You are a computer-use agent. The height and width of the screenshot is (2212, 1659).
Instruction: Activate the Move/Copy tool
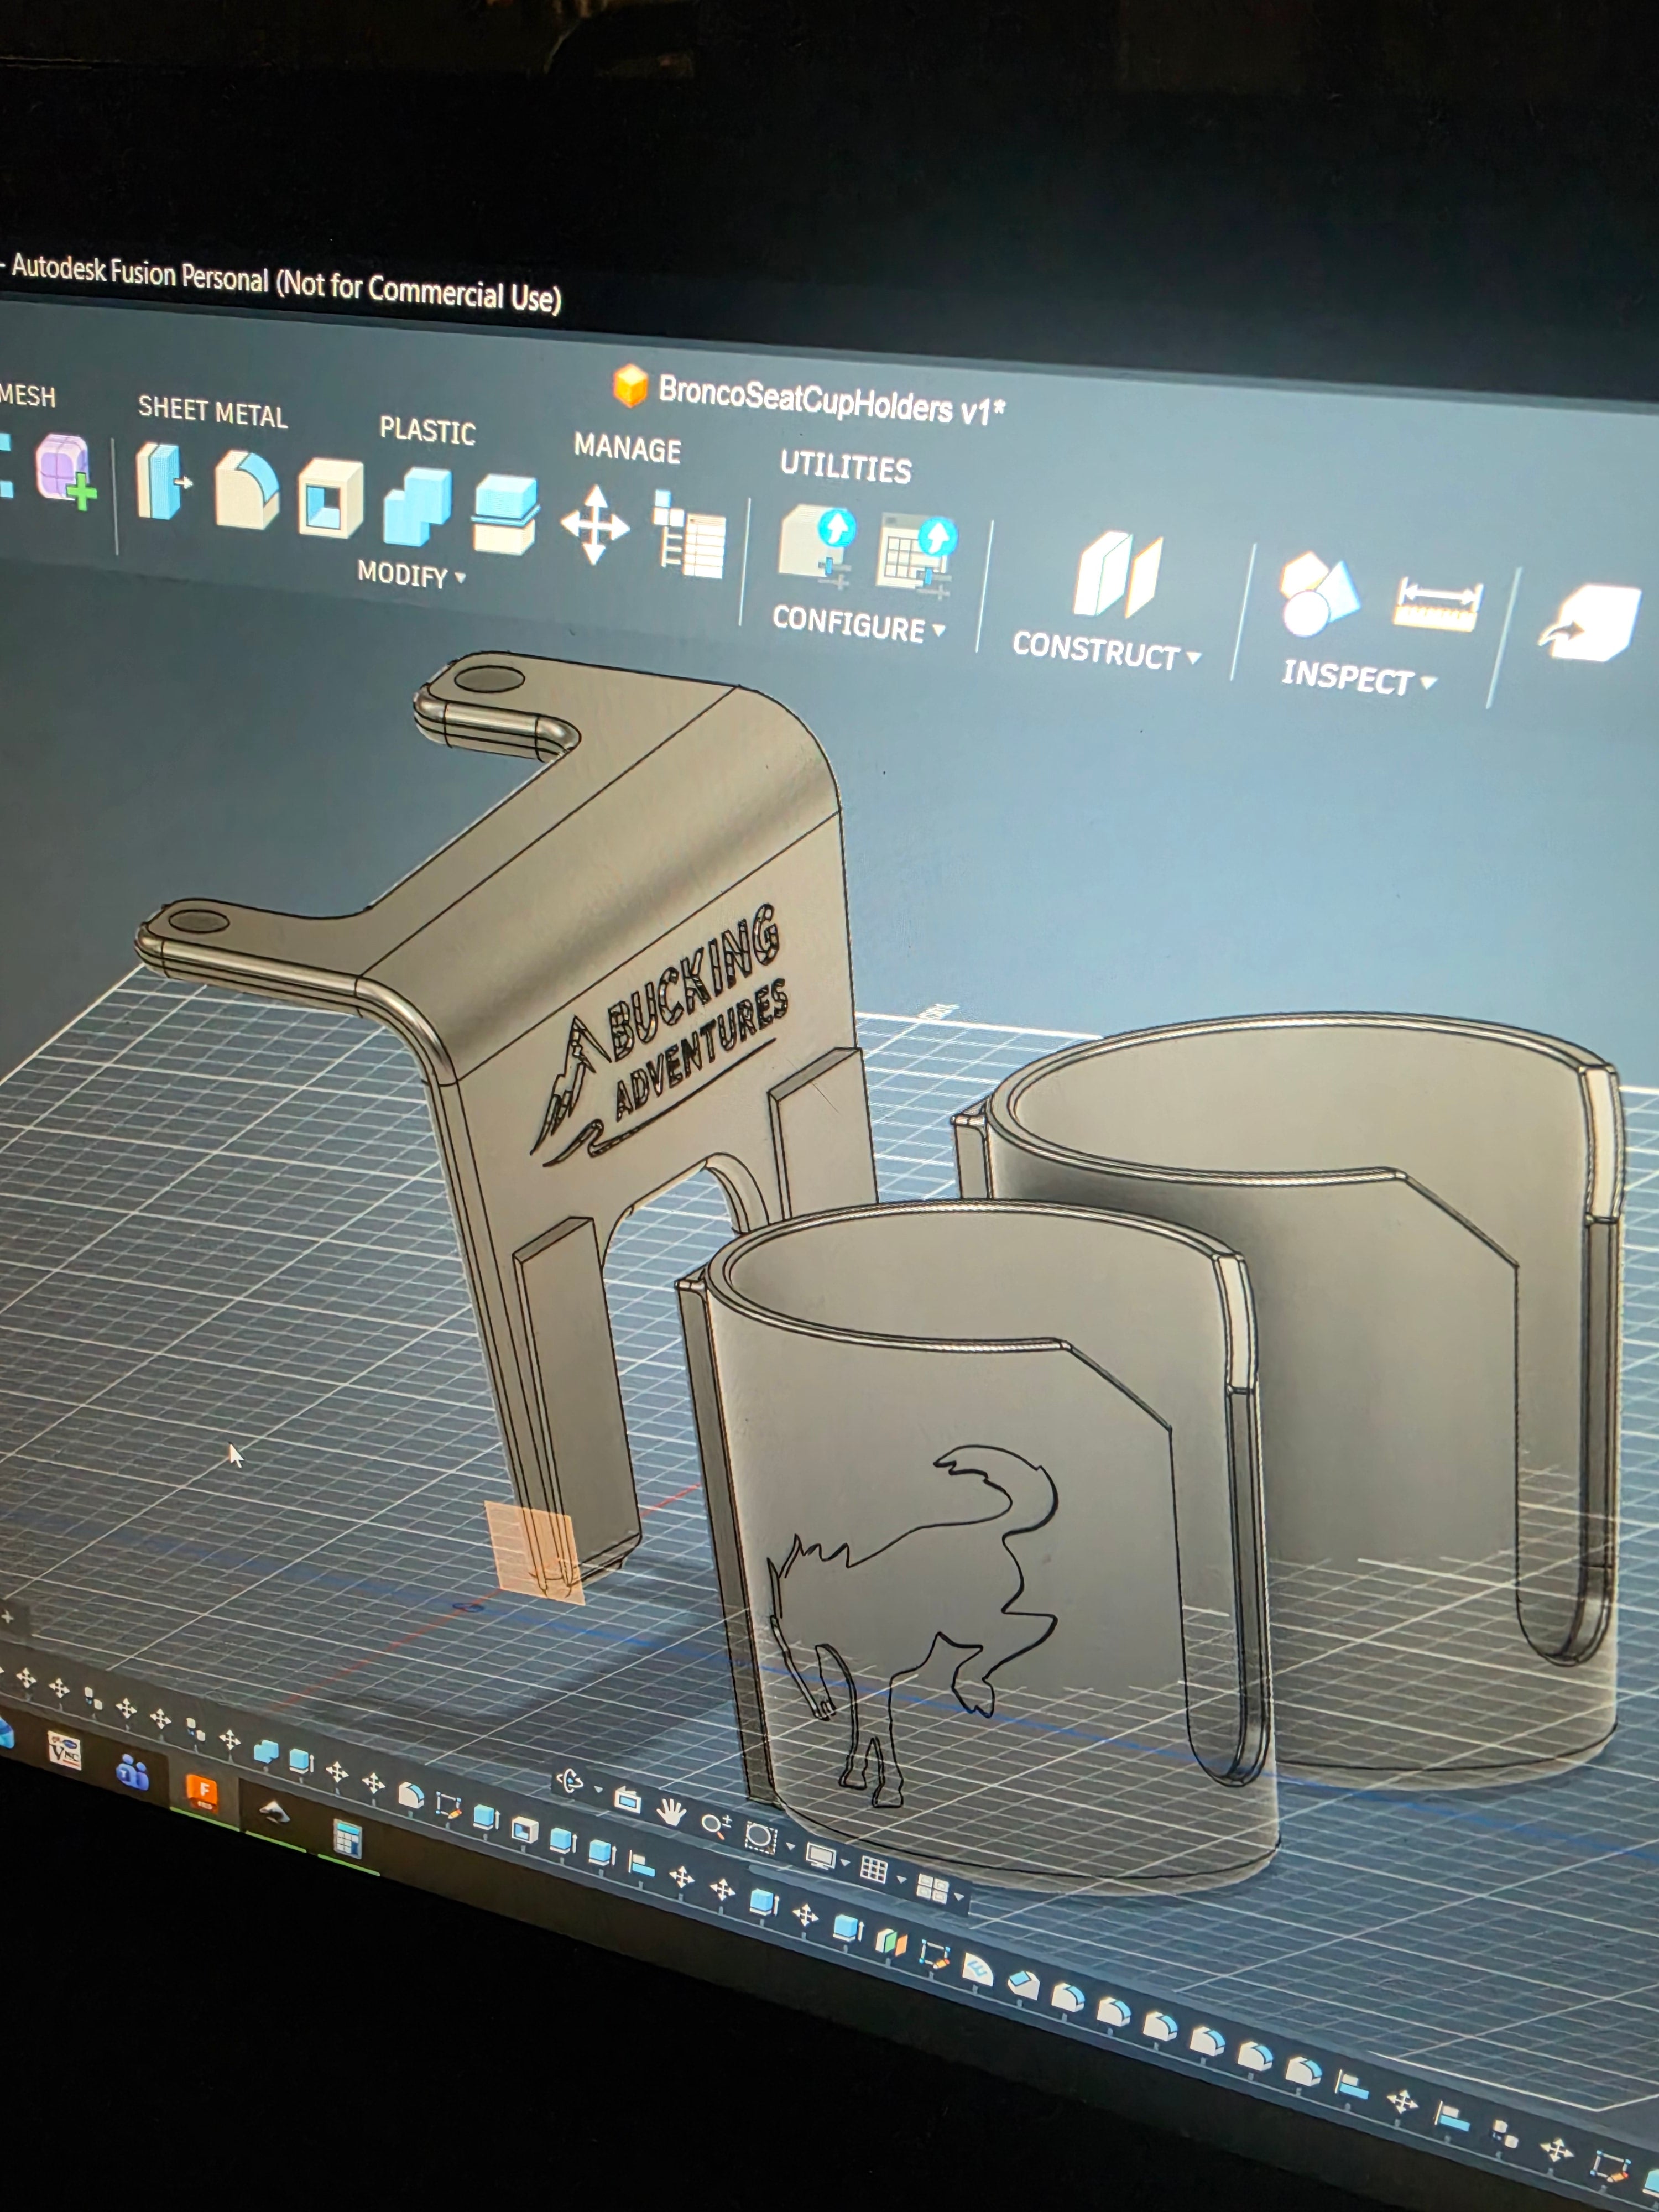coord(595,525)
